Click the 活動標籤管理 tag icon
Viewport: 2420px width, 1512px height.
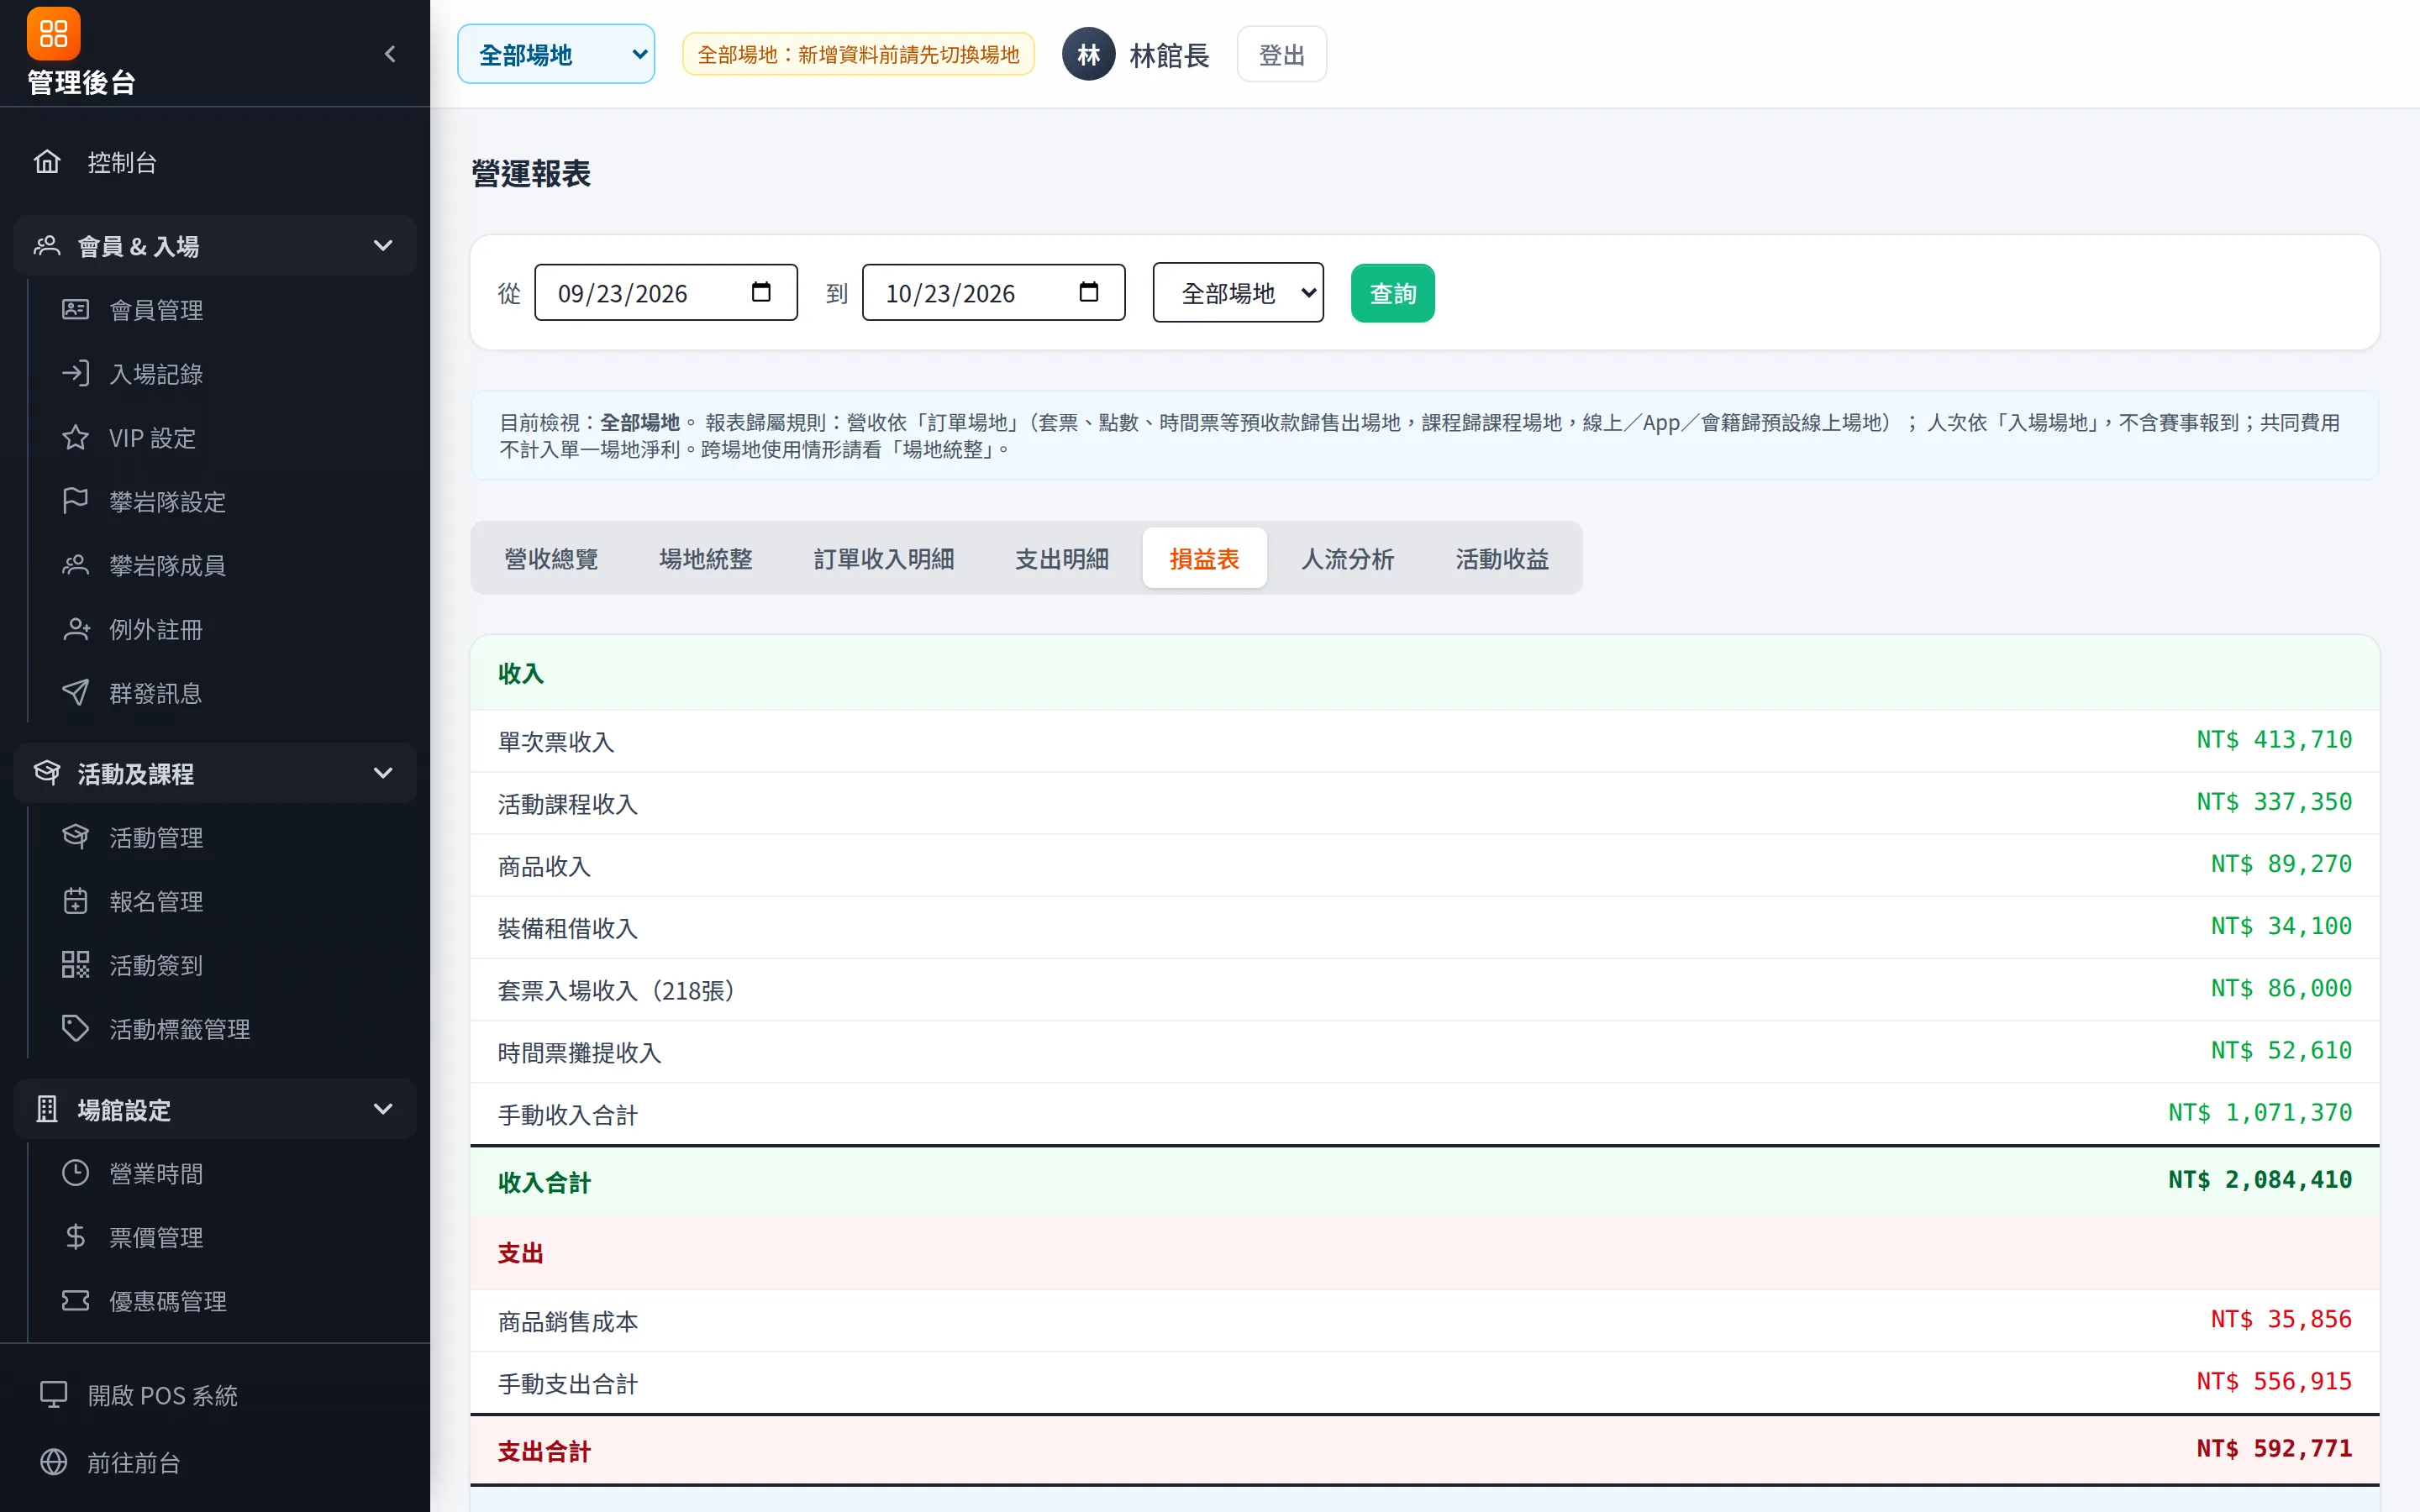[x=75, y=1029]
